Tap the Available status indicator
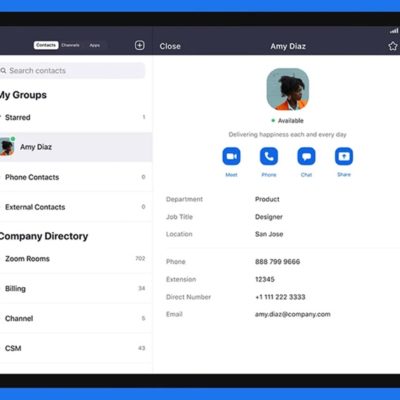The width and height of the screenshot is (400, 400). coord(288,121)
